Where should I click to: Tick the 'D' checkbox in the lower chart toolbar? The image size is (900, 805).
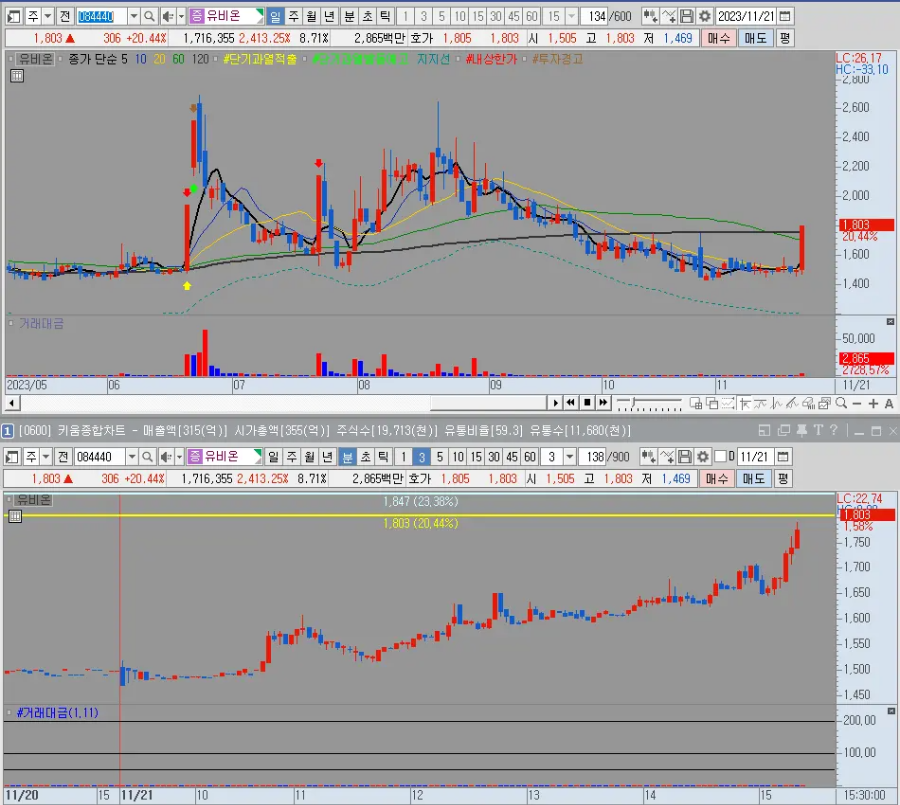[x=721, y=457]
